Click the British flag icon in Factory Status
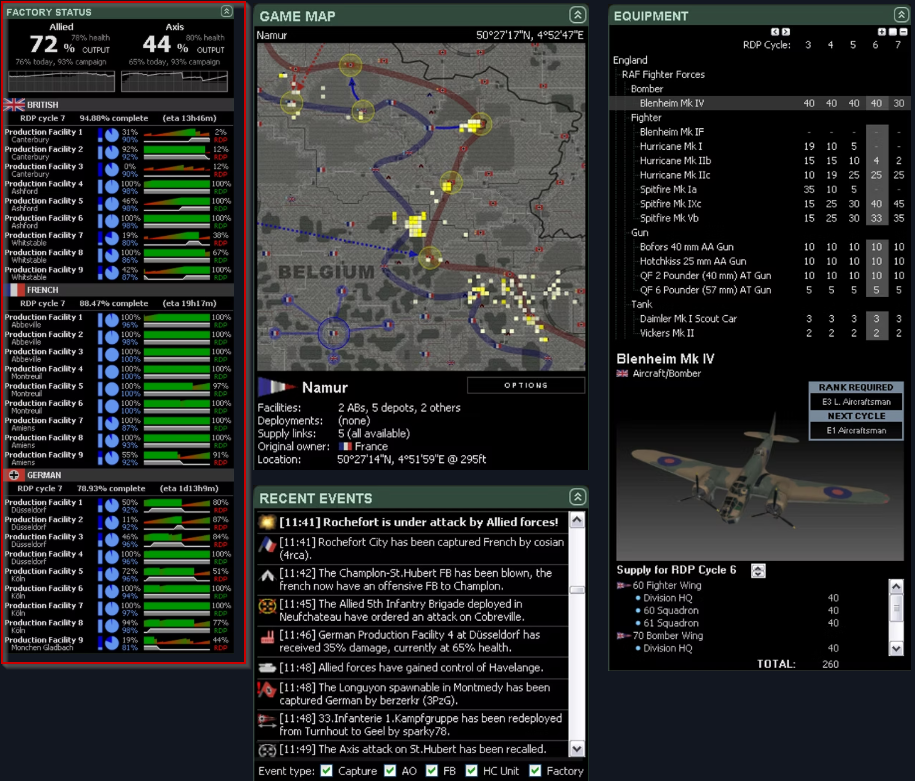The image size is (915, 781). pos(14,104)
